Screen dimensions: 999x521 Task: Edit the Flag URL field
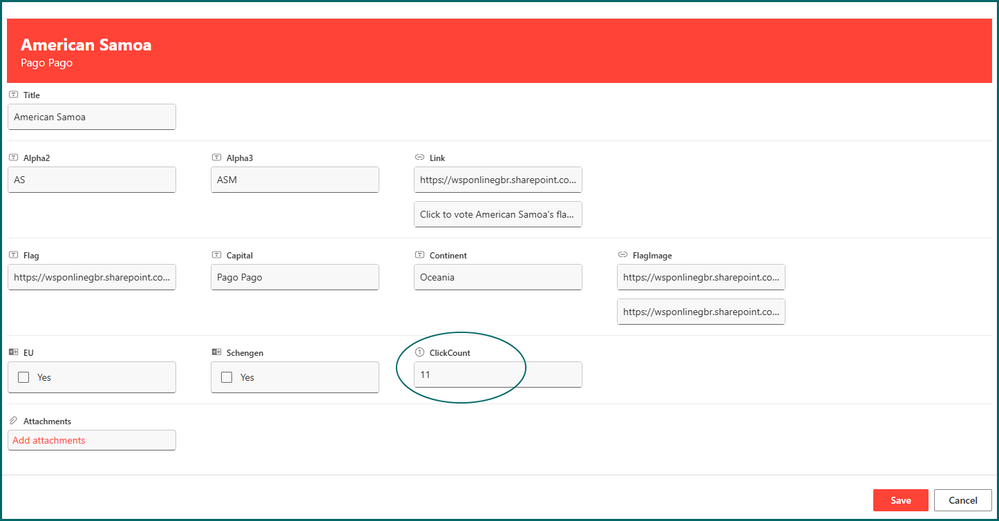click(92, 277)
